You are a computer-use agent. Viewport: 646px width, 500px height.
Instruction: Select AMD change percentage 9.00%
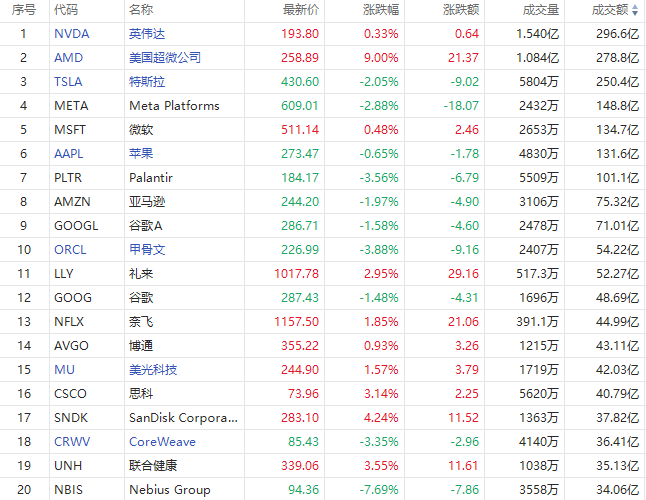pos(381,58)
